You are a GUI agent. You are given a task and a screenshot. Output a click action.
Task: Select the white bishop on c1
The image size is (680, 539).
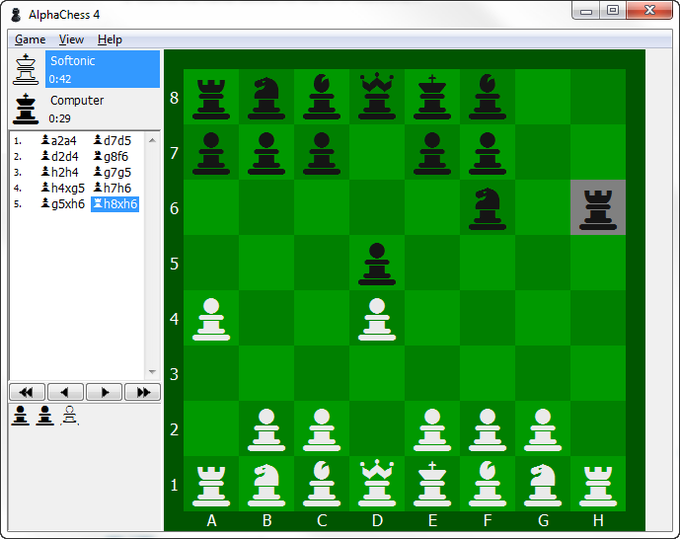[322, 484]
